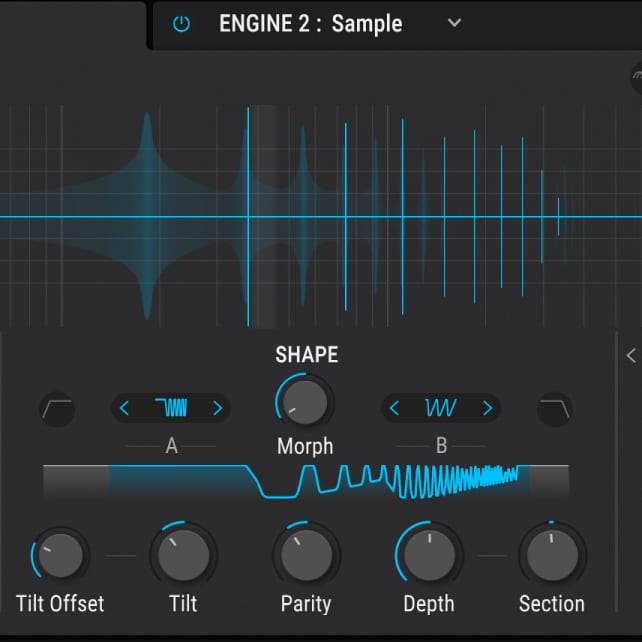Image resolution: width=642 pixels, height=642 pixels.
Task: Click the ENGINE 2 : Sample title
Action: [x=310, y=24]
